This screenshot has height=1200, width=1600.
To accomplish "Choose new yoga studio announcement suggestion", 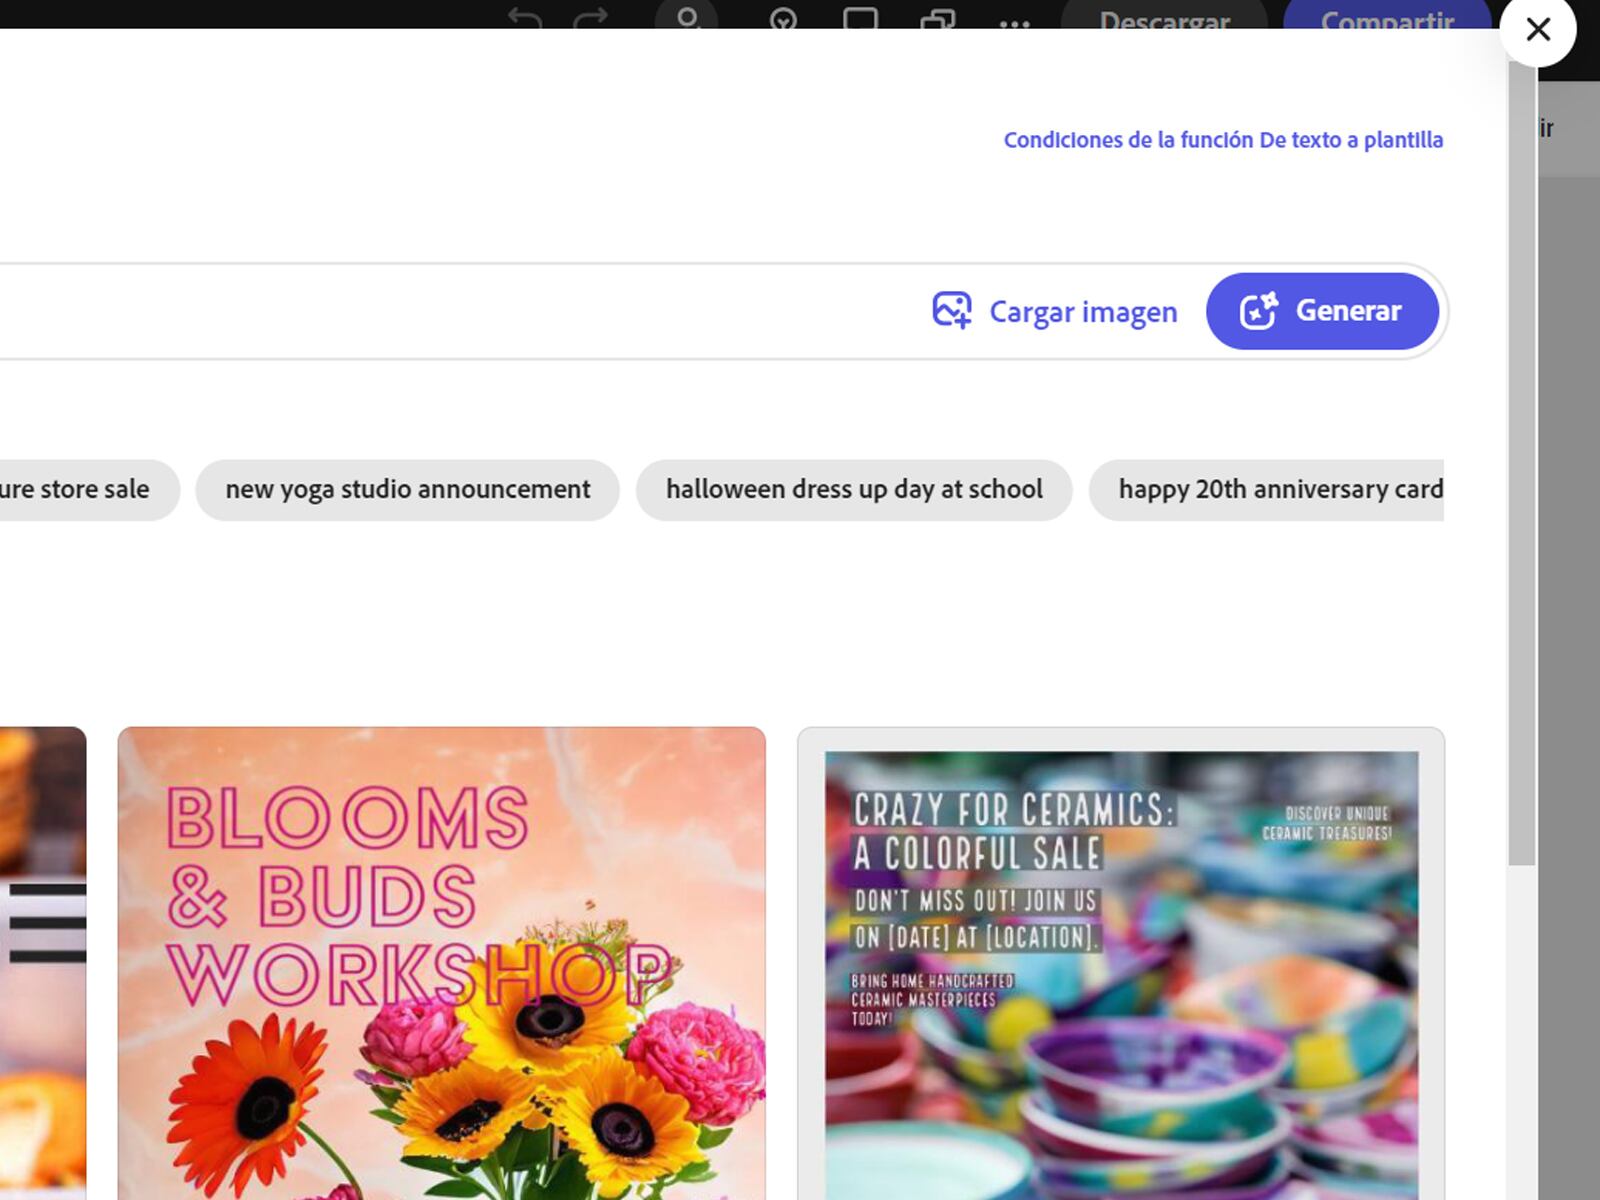I will click(407, 489).
